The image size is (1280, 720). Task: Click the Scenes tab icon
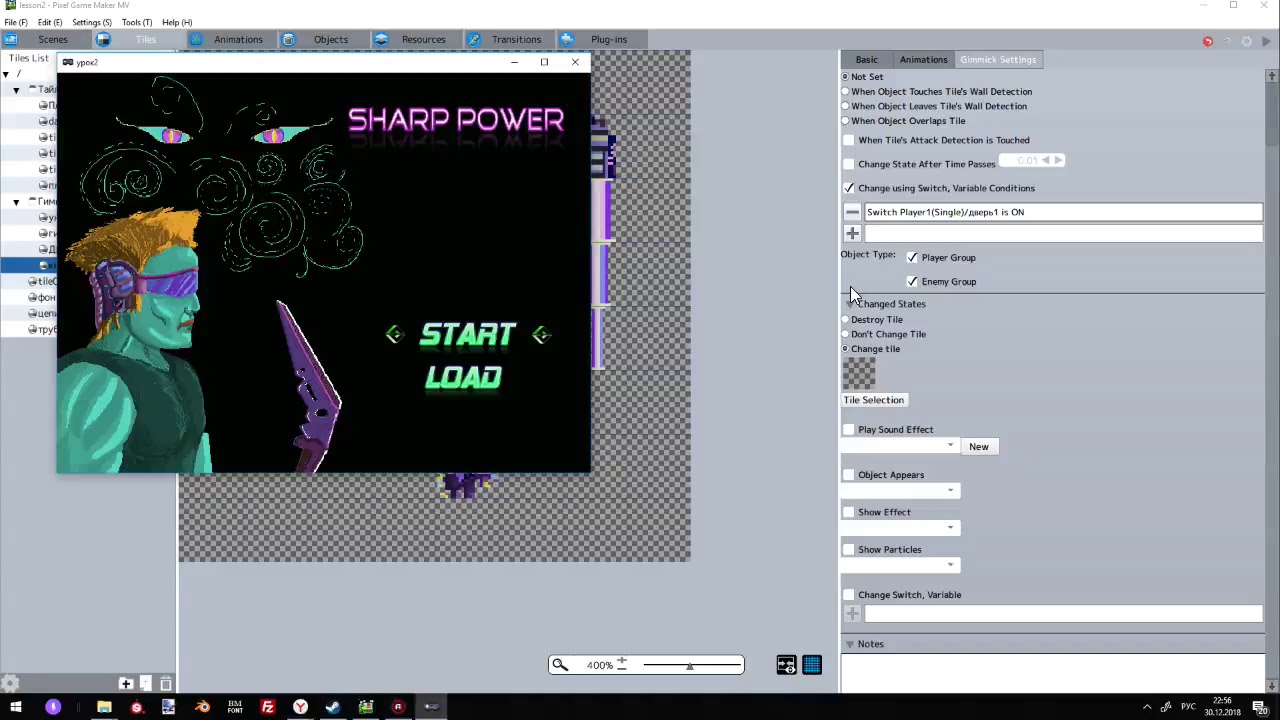point(11,40)
